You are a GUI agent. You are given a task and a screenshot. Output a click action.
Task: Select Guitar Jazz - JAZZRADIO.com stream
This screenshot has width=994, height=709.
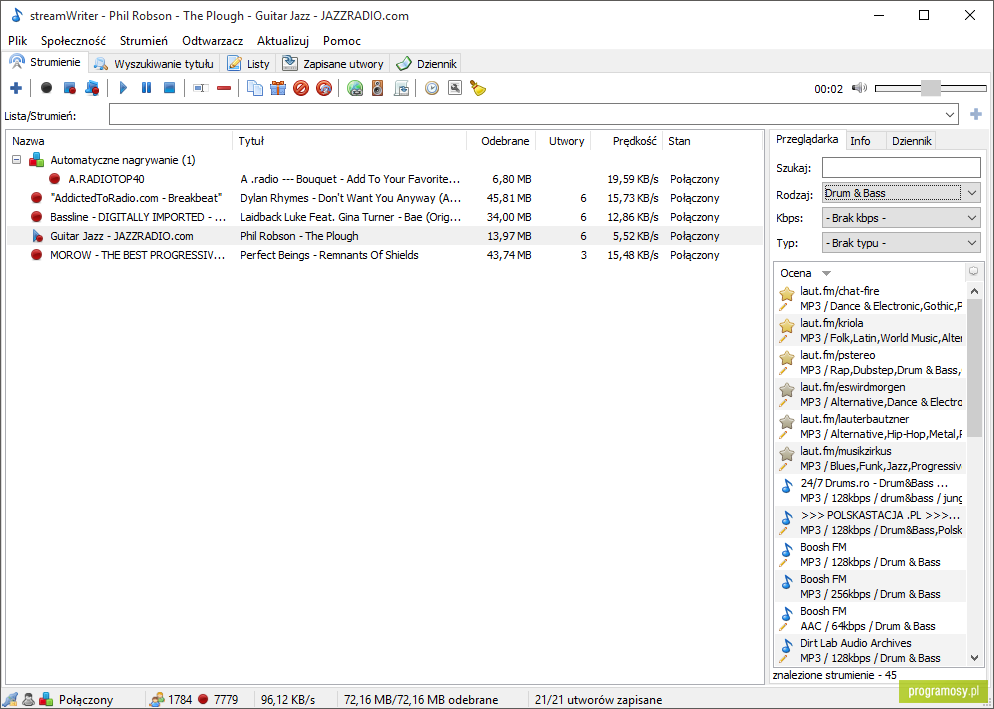click(x=384, y=236)
